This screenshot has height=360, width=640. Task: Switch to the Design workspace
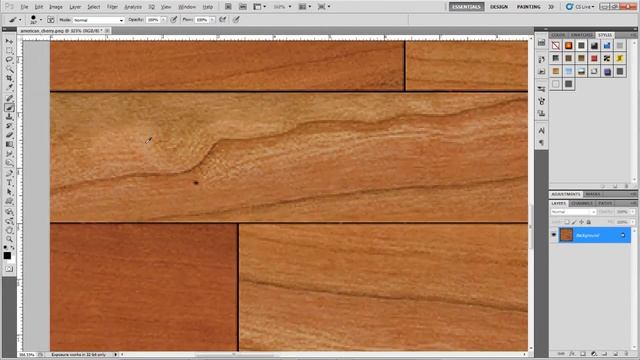499,7
